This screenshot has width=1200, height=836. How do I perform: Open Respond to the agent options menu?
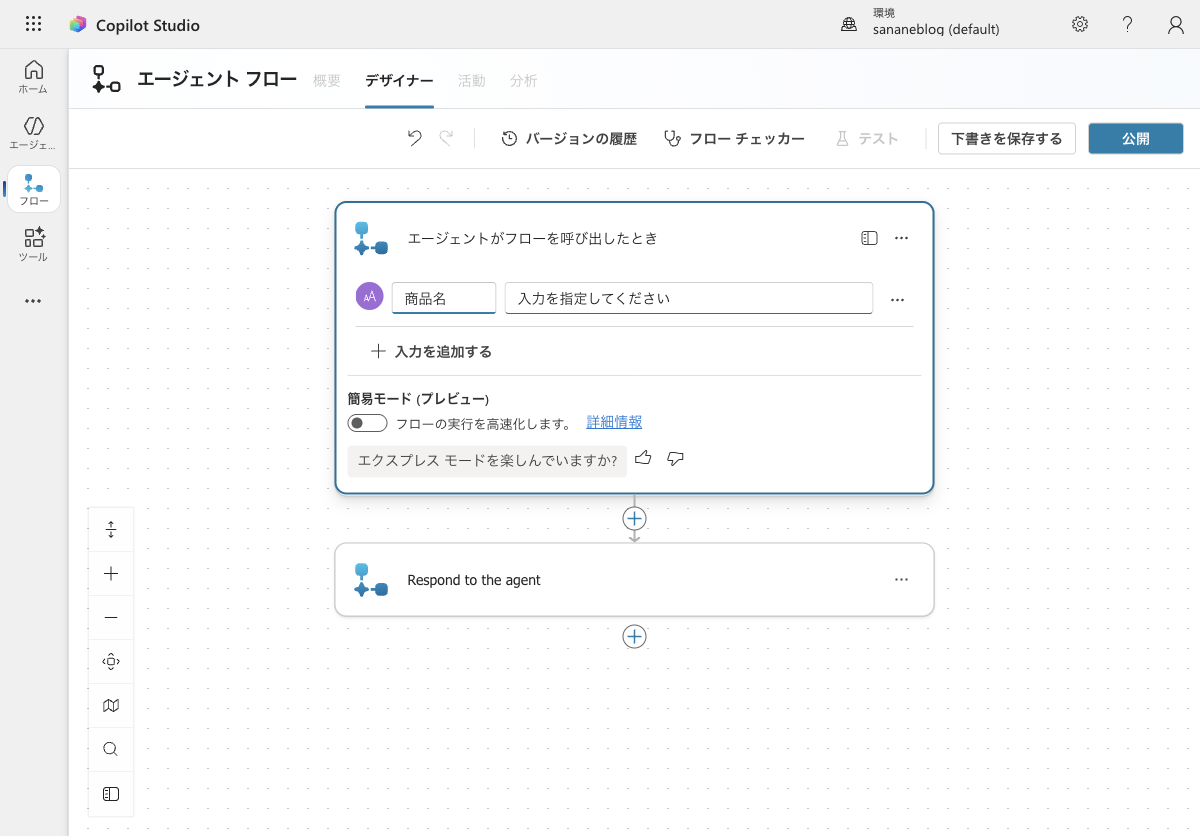click(901, 580)
